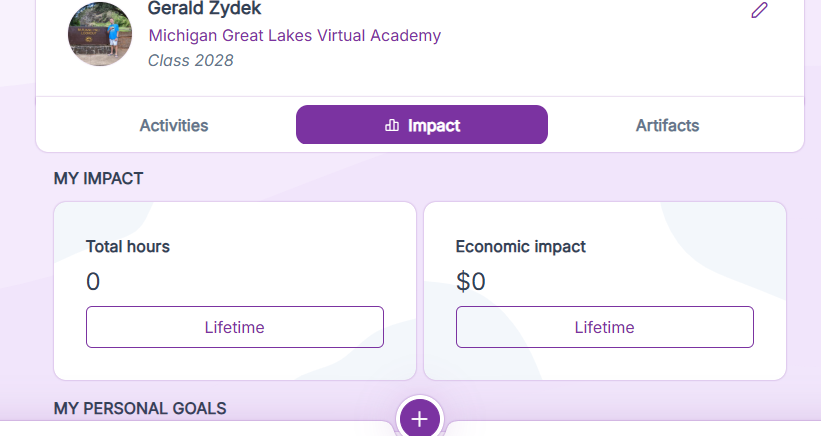Click Lifetime button under Economic impact
The image size is (821, 436).
(604, 327)
